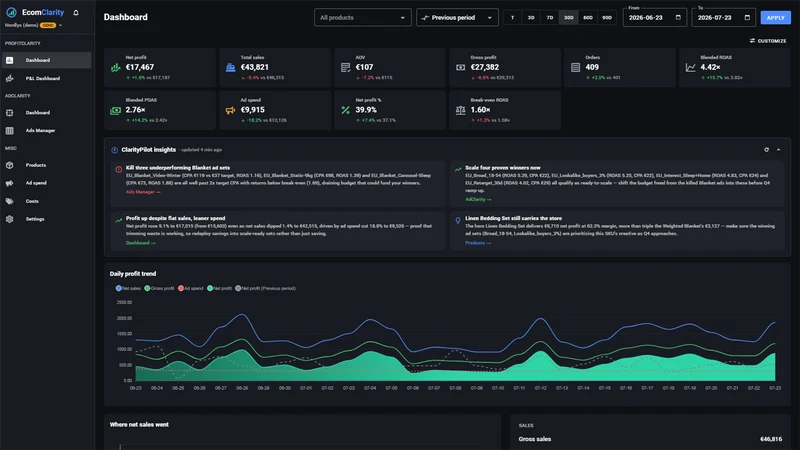Click the AdClarity Dashboard sidebar icon
The height and width of the screenshot is (450, 800).
(x=10, y=113)
